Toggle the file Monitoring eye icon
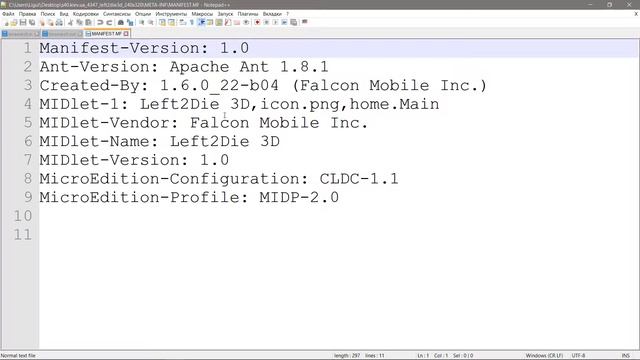This screenshot has width=640, height=360. pyautogui.click(x=246, y=22)
